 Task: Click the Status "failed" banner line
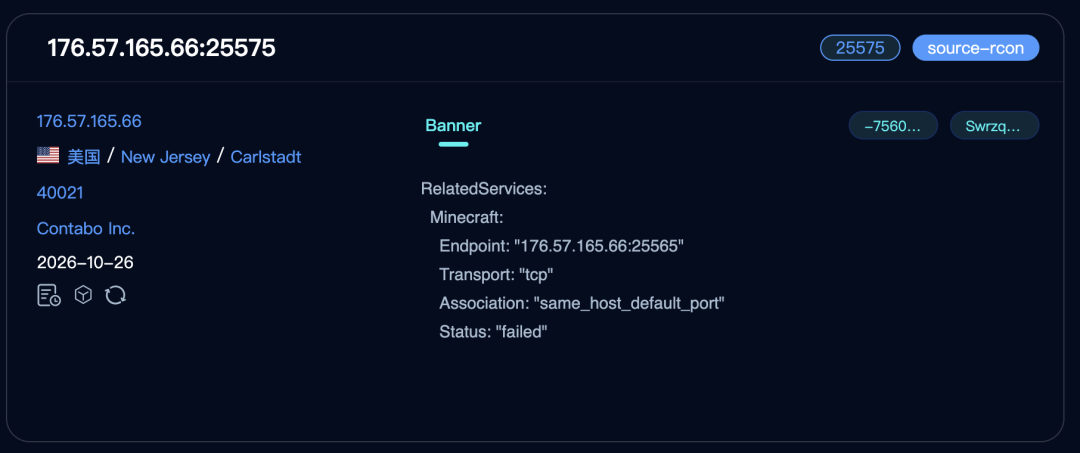tap(493, 332)
